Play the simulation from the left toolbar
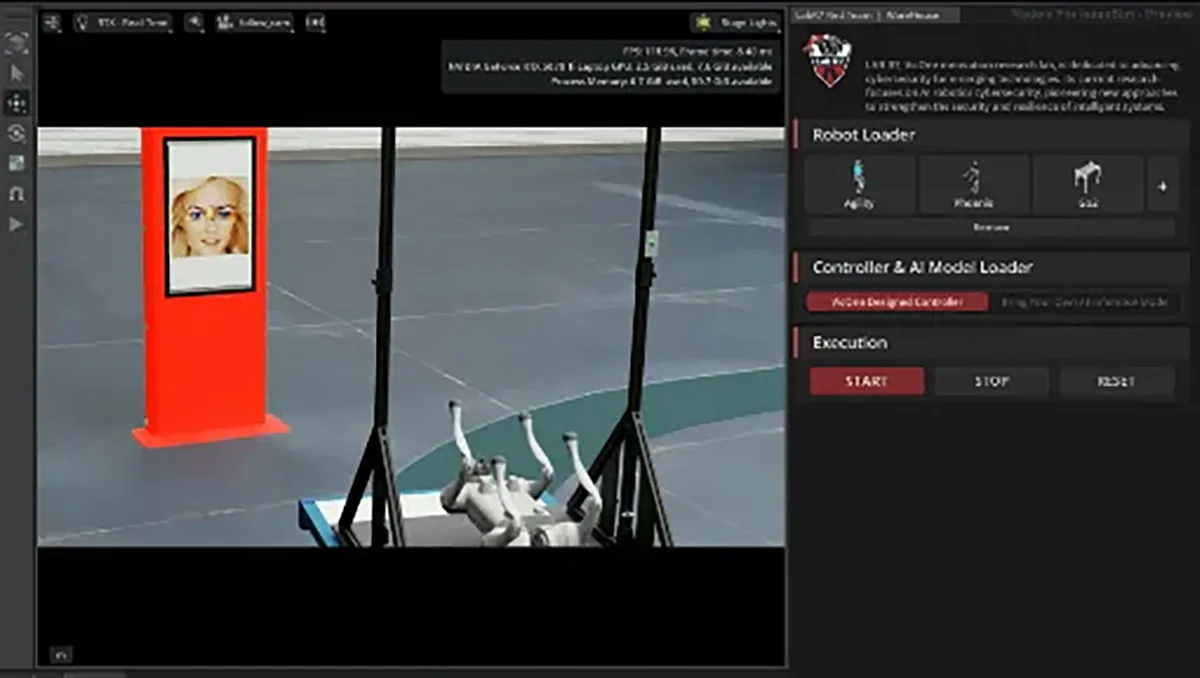The image size is (1200, 678). click(17, 224)
